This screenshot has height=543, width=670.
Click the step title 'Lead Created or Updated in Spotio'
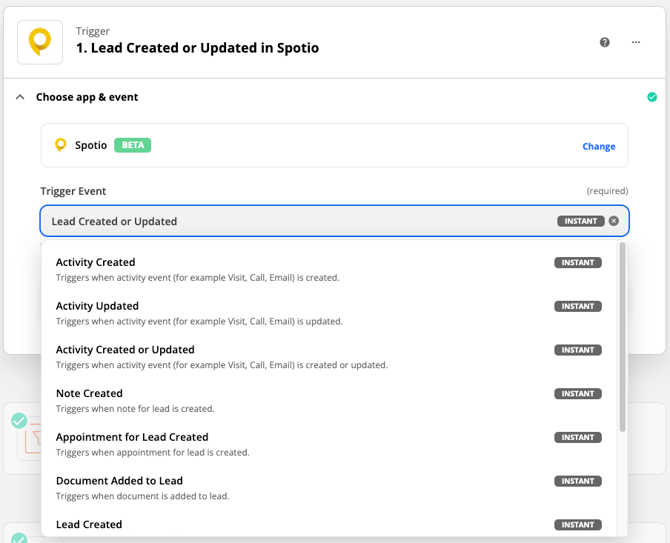pyautogui.click(x=197, y=48)
